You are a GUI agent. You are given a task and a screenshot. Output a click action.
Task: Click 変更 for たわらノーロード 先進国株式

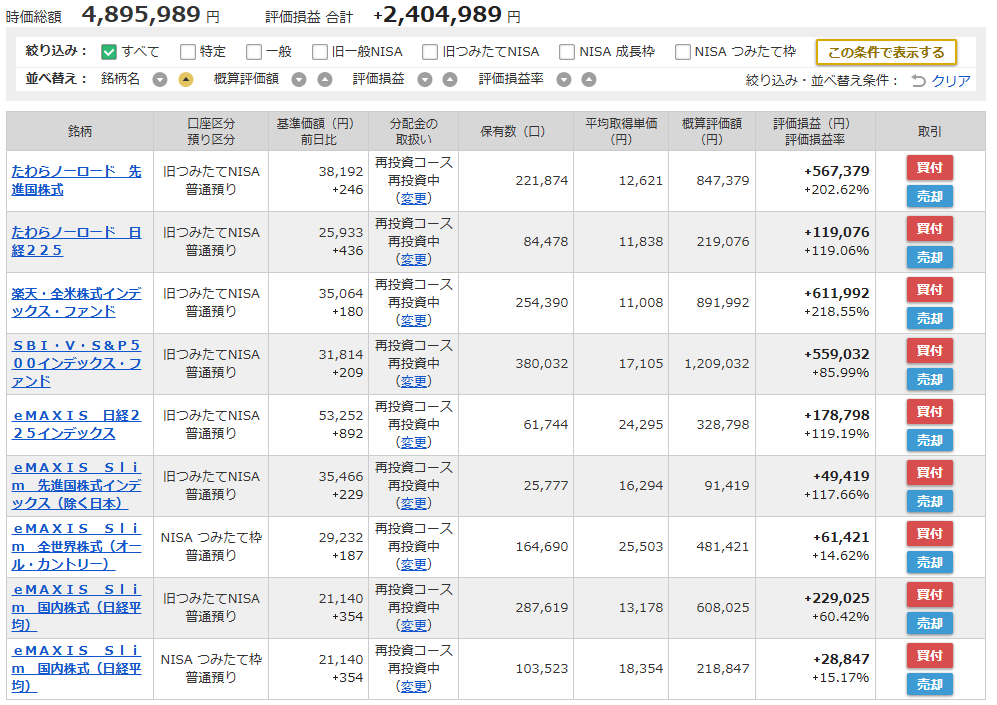coord(413,198)
